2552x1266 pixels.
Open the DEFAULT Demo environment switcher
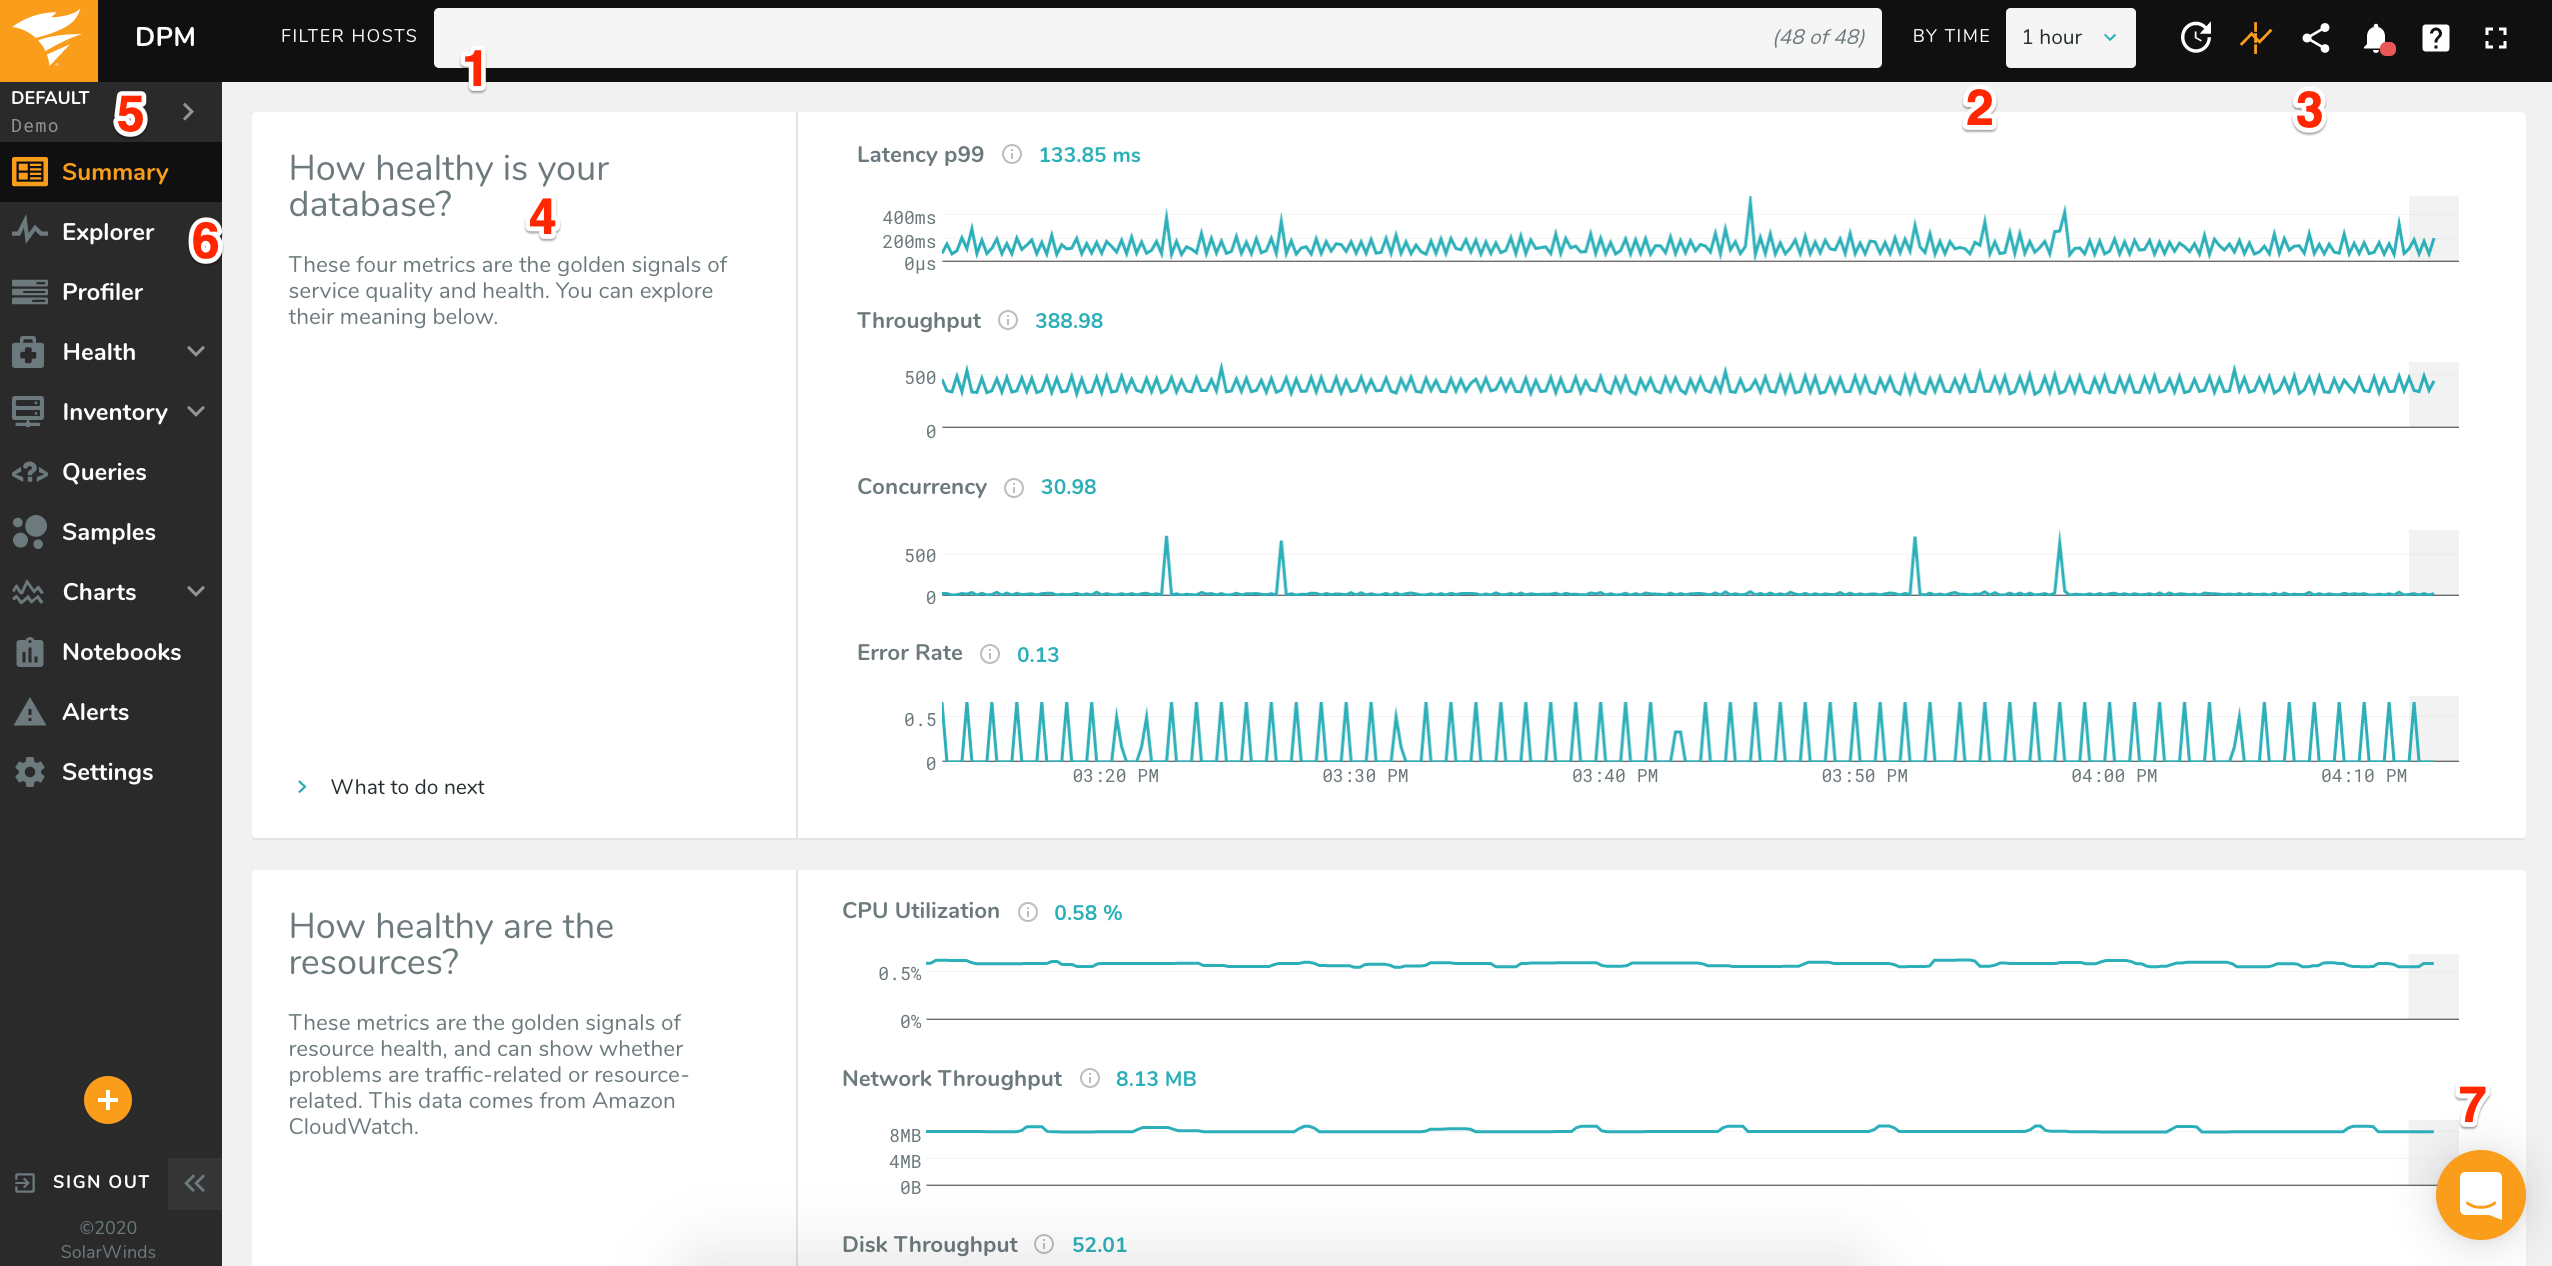(x=188, y=111)
